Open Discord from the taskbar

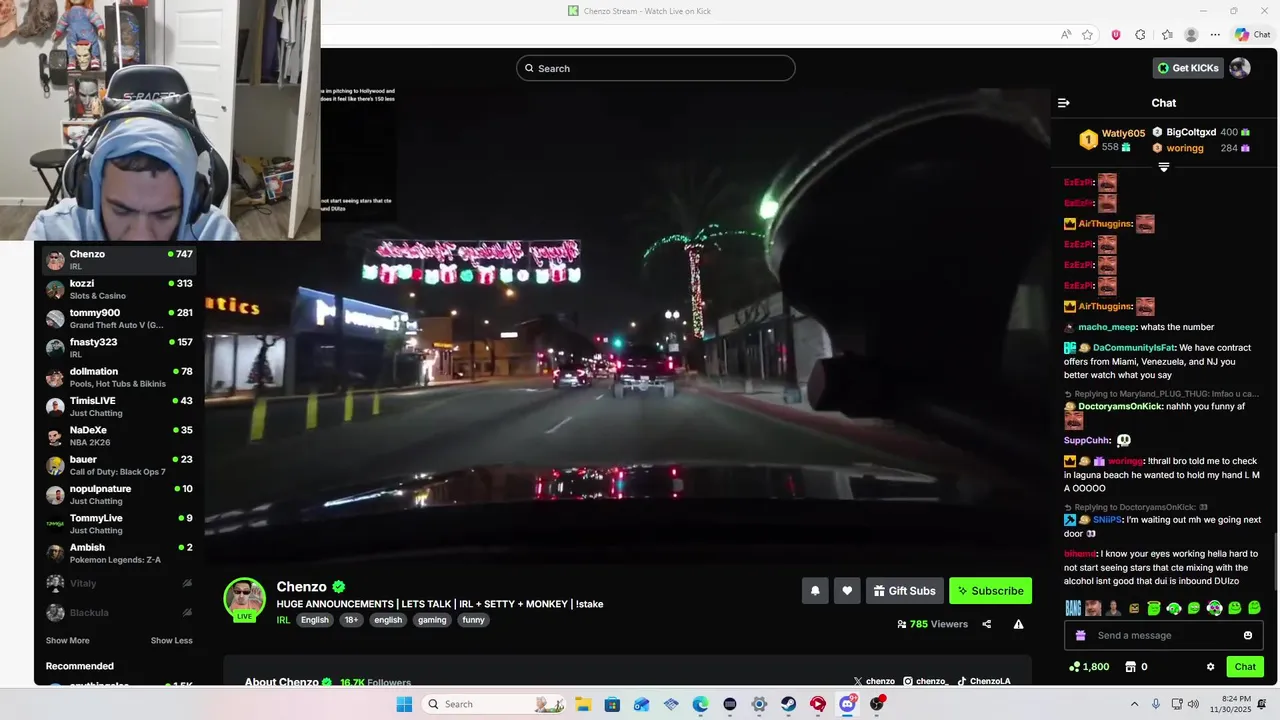848,704
